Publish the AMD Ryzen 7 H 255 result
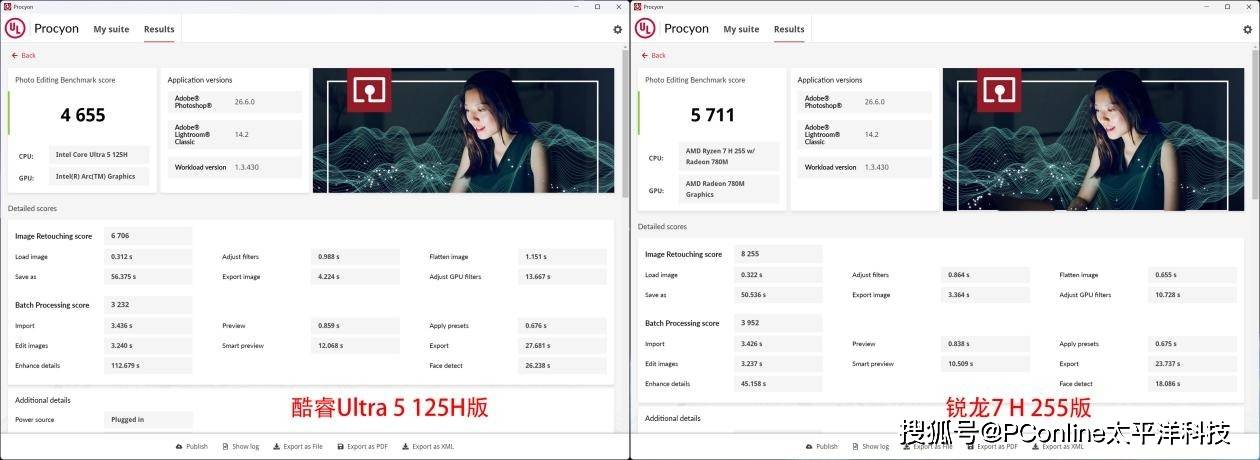 (x=822, y=447)
